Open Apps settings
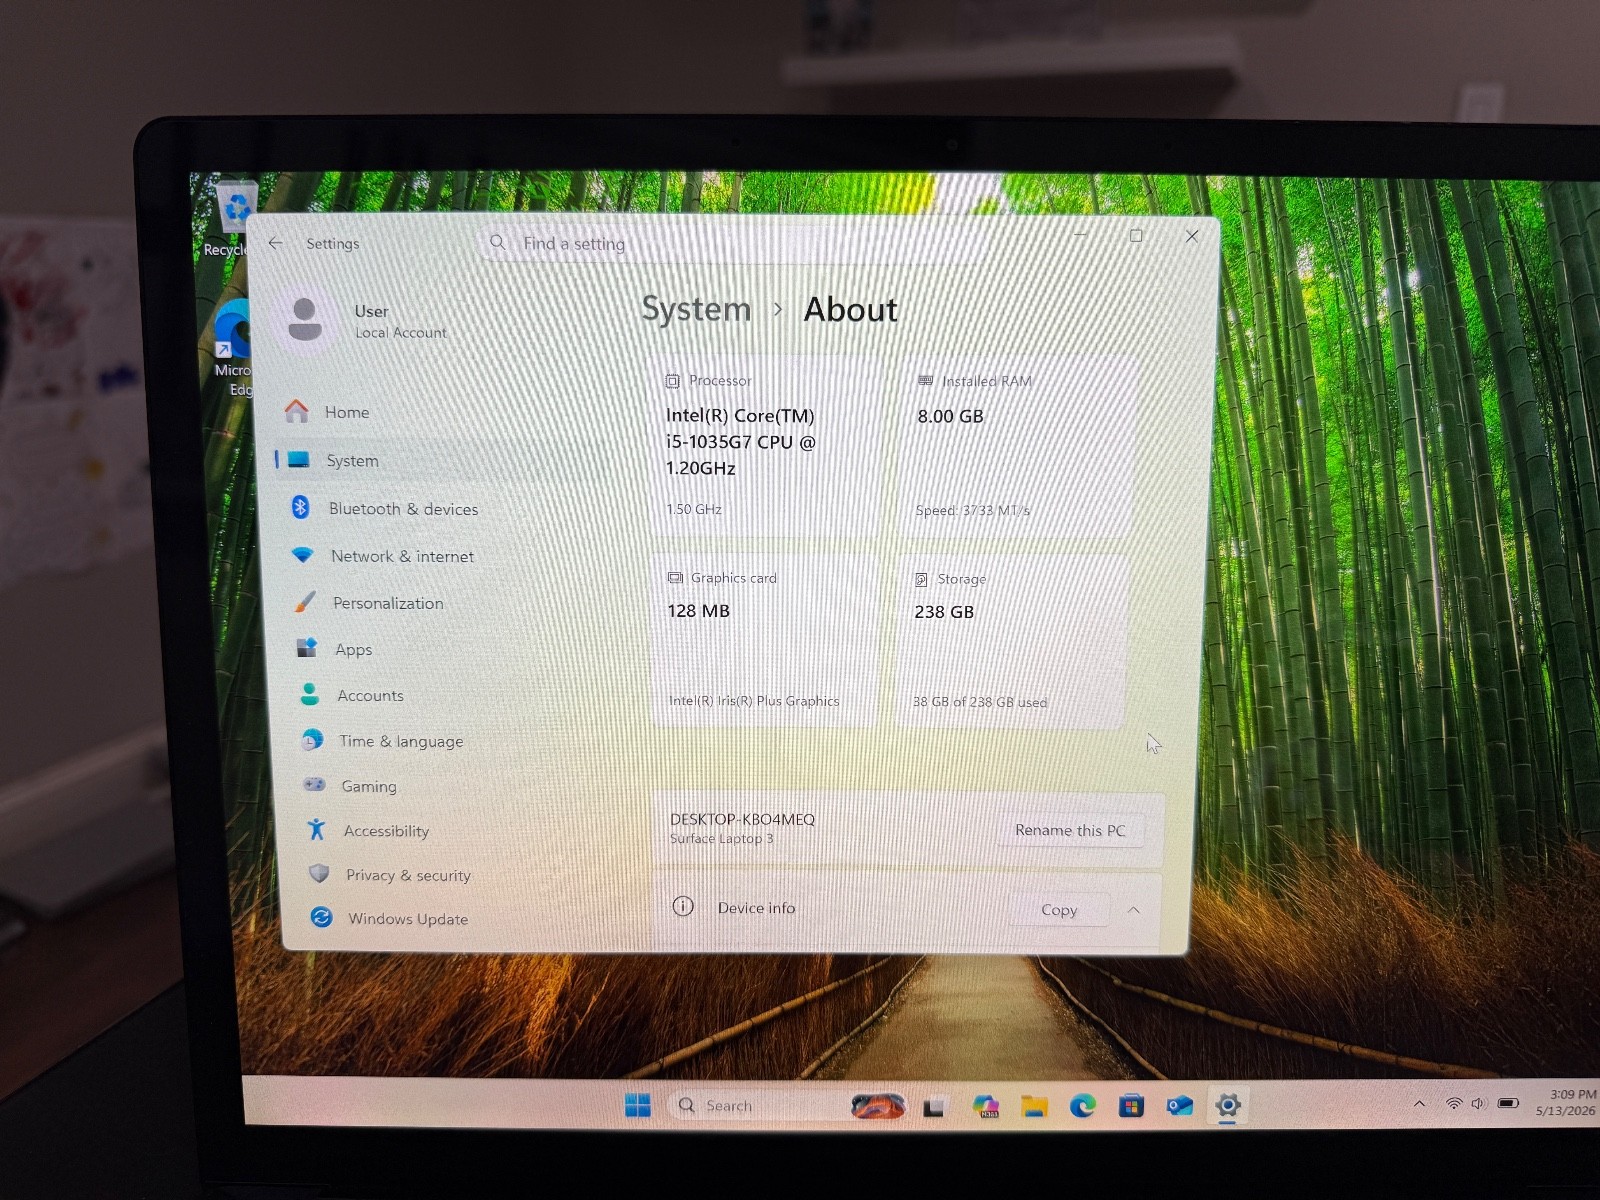The height and width of the screenshot is (1200, 1600). 440,649
